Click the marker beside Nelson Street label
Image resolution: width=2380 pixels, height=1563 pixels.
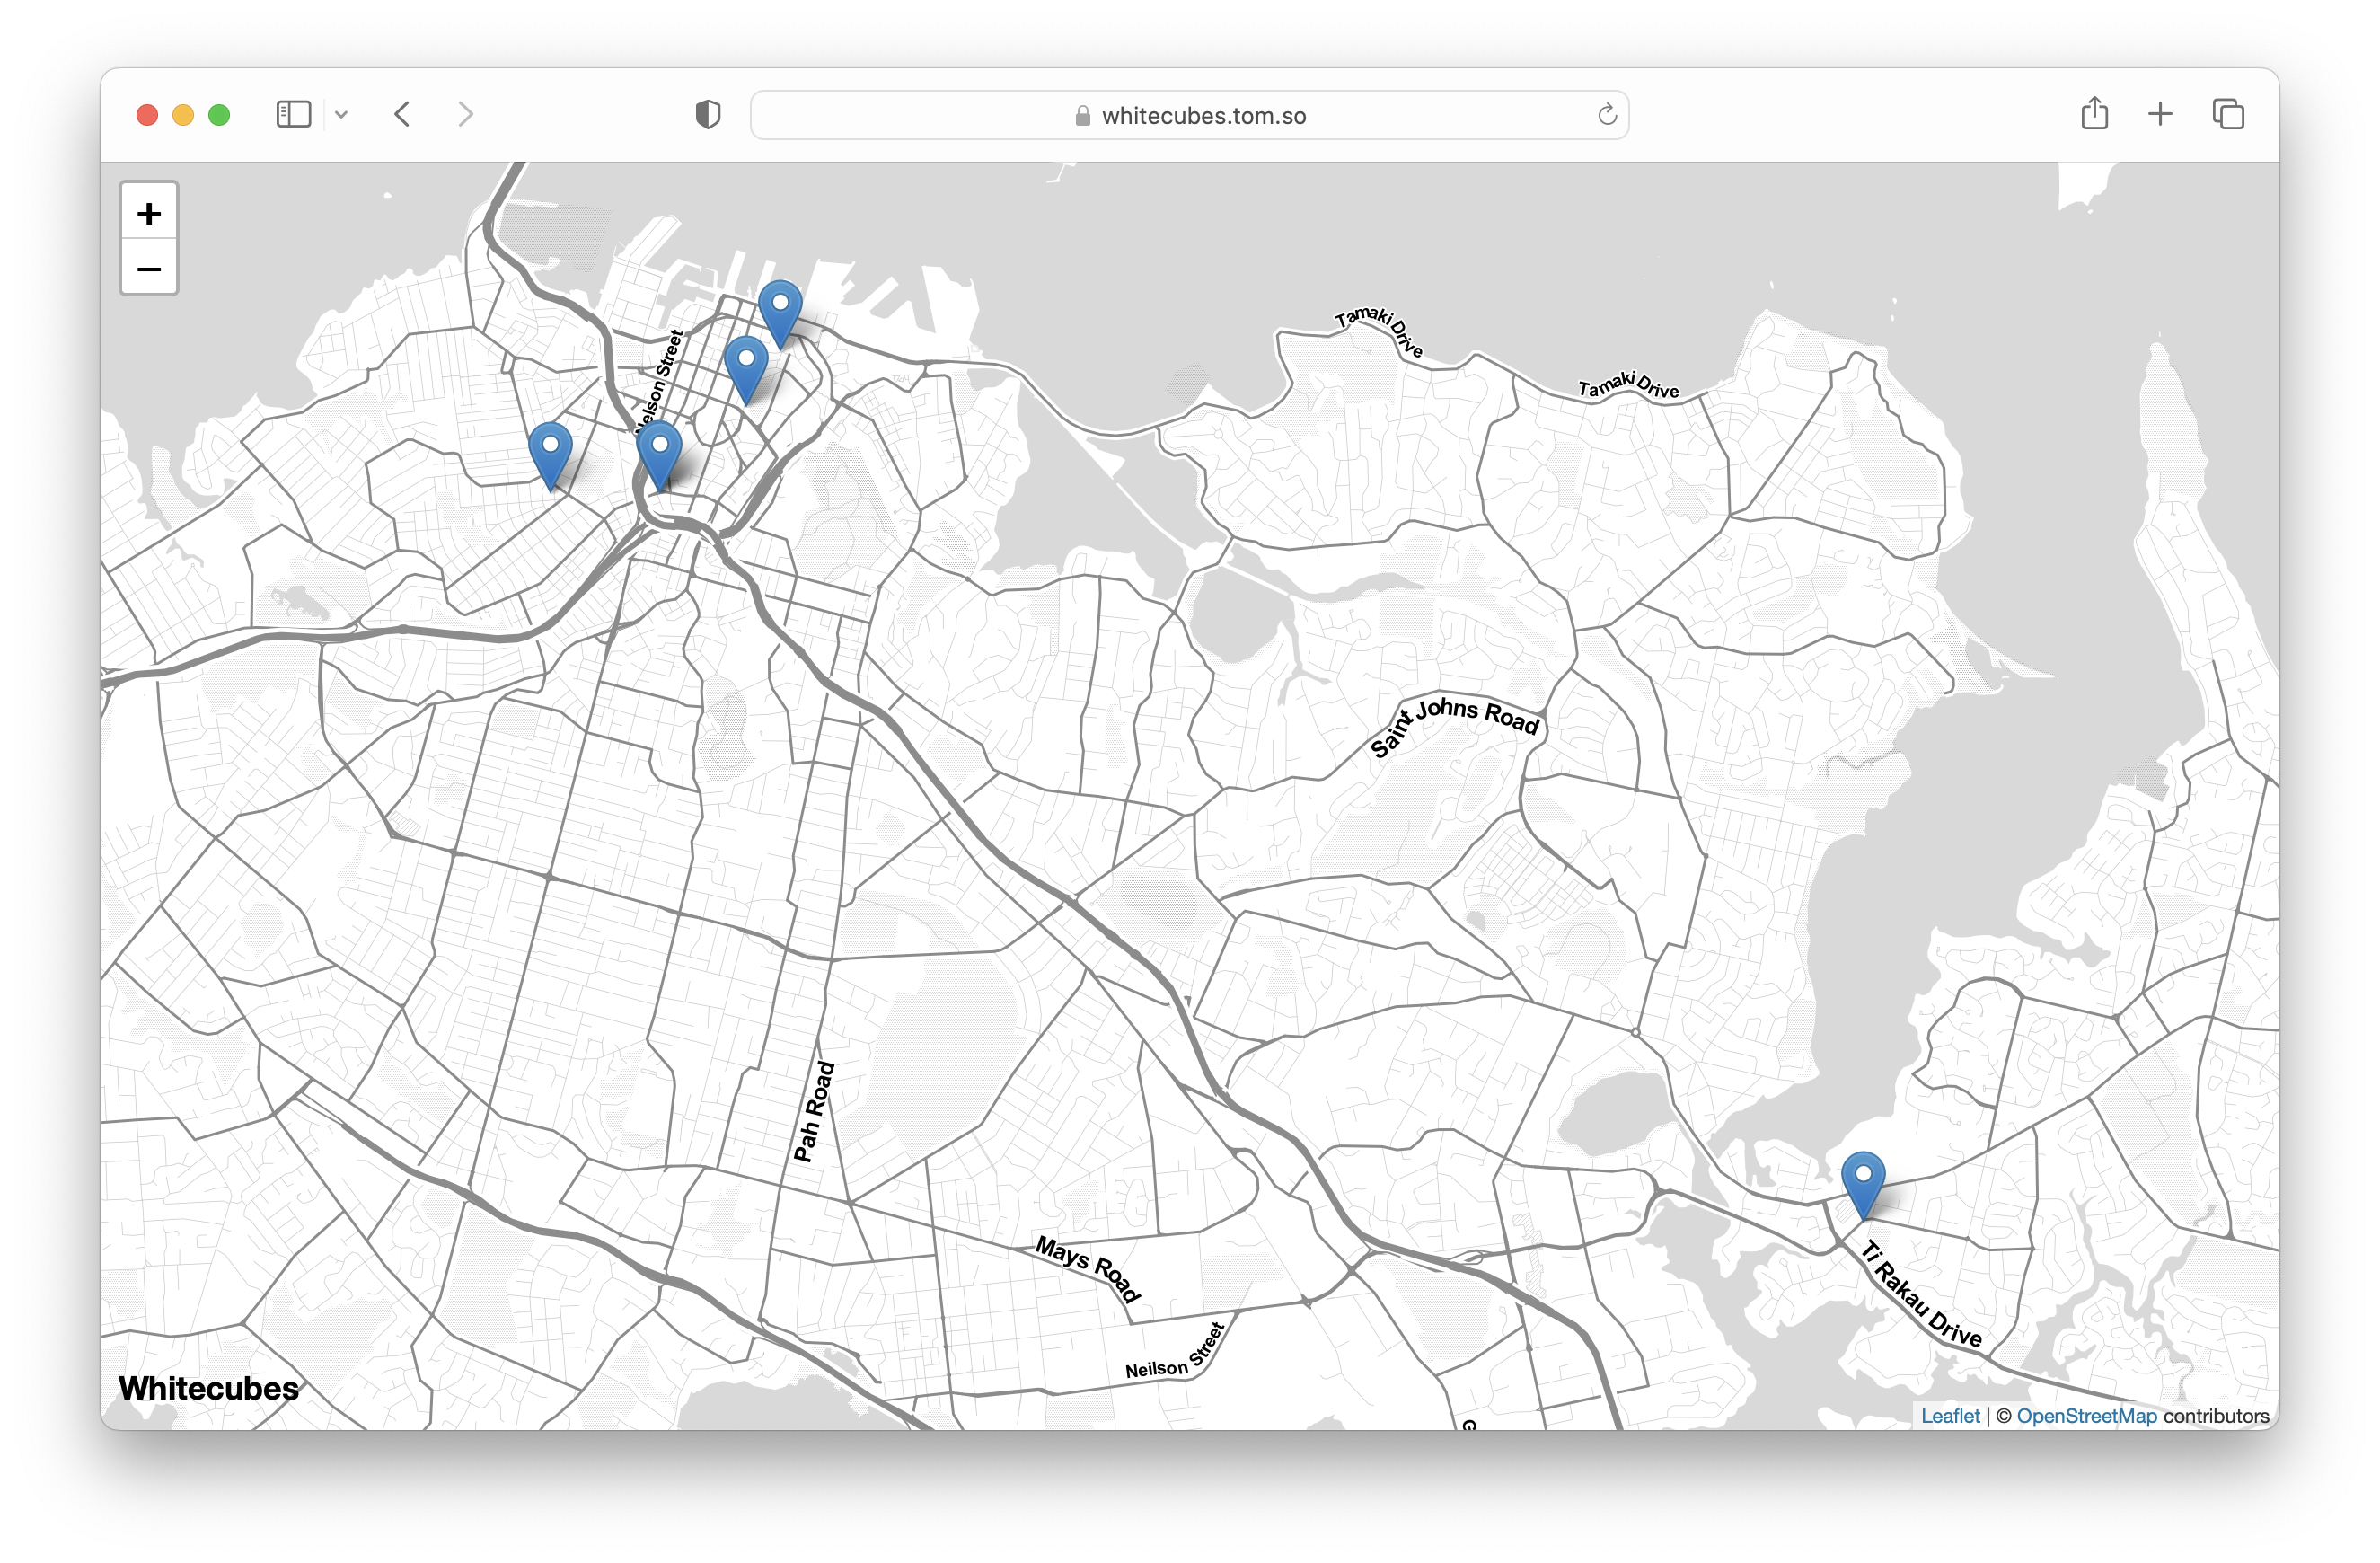(x=660, y=451)
